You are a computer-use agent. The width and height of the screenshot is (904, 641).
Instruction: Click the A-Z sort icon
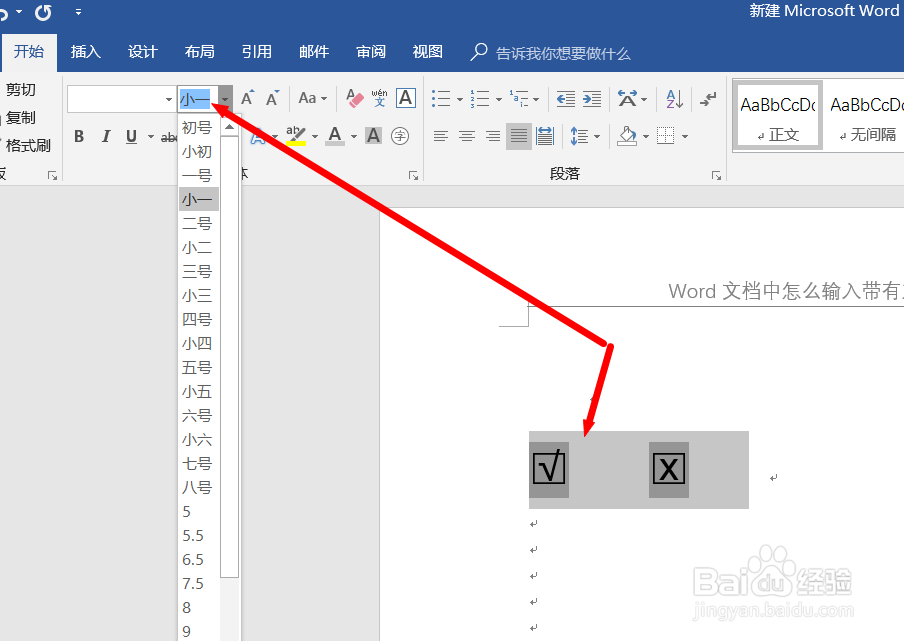671,99
